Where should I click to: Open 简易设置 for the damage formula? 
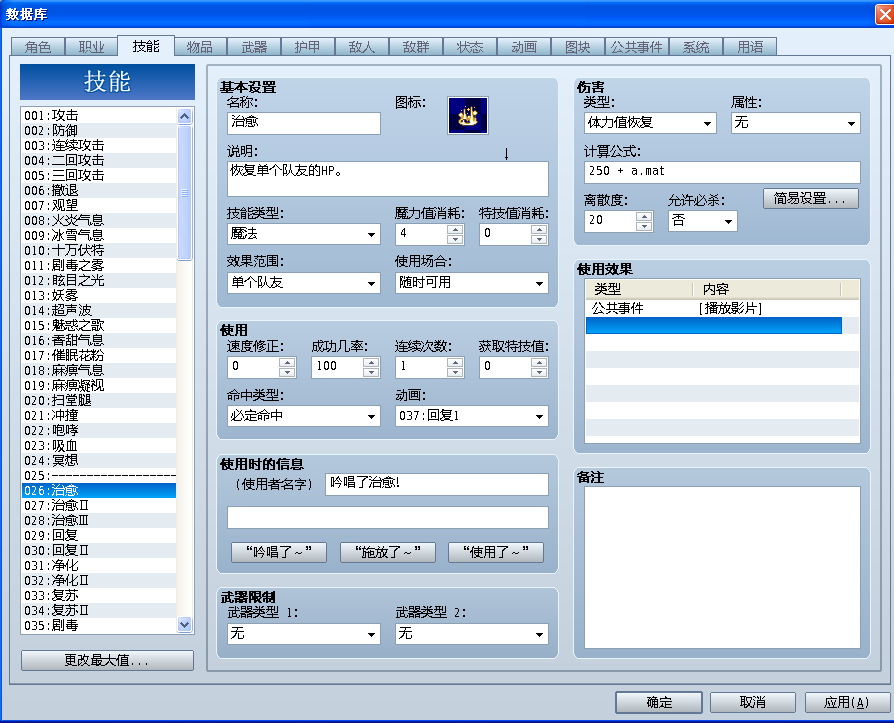click(x=810, y=198)
